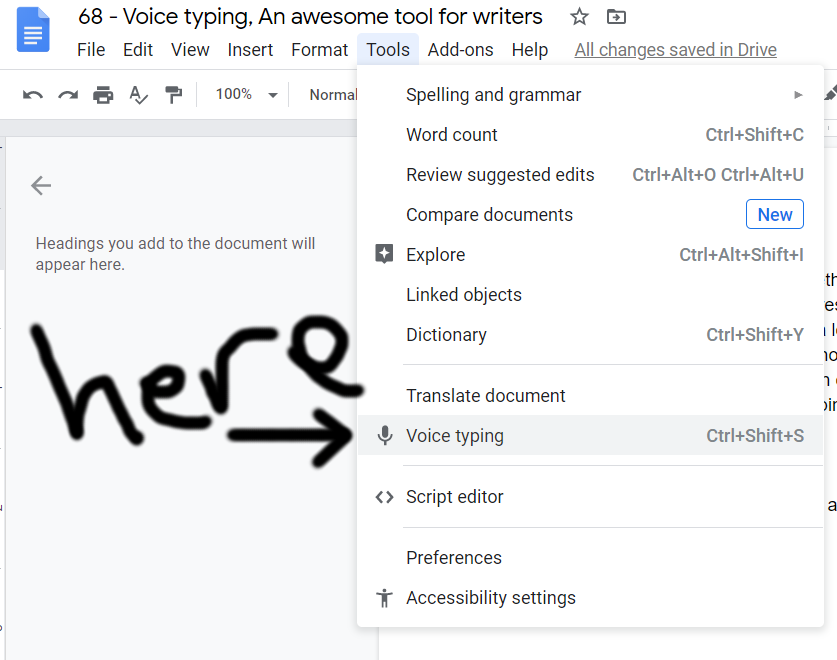Click the Ctrl+Shift+Y shortcut text
The width and height of the screenshot is (837, 660).
(x=755, y=335)
